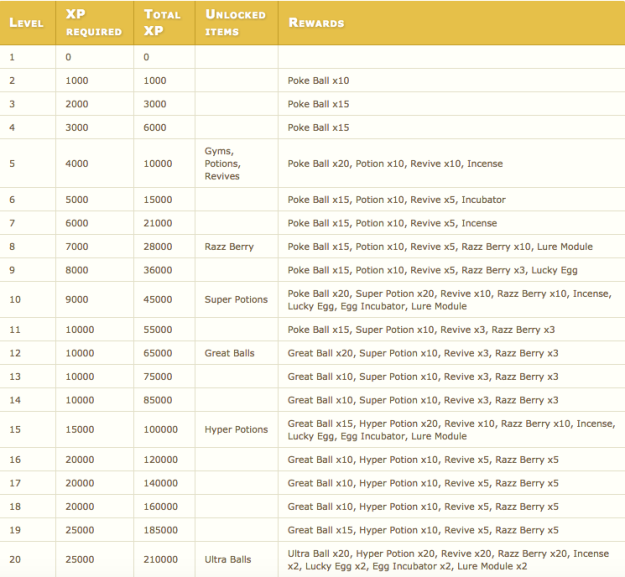Click the Gyms, Potions, Revives unlocked cell
Screen dimensions: 625x577
click(x=223, y=163)
